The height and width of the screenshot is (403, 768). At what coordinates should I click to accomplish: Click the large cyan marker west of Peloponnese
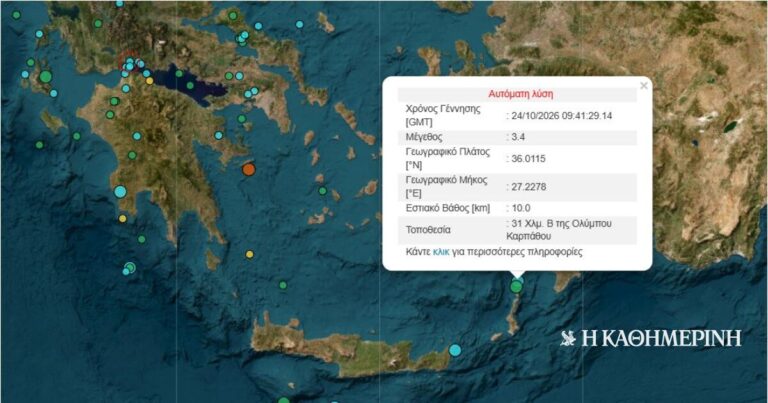[x=120, y=191]
